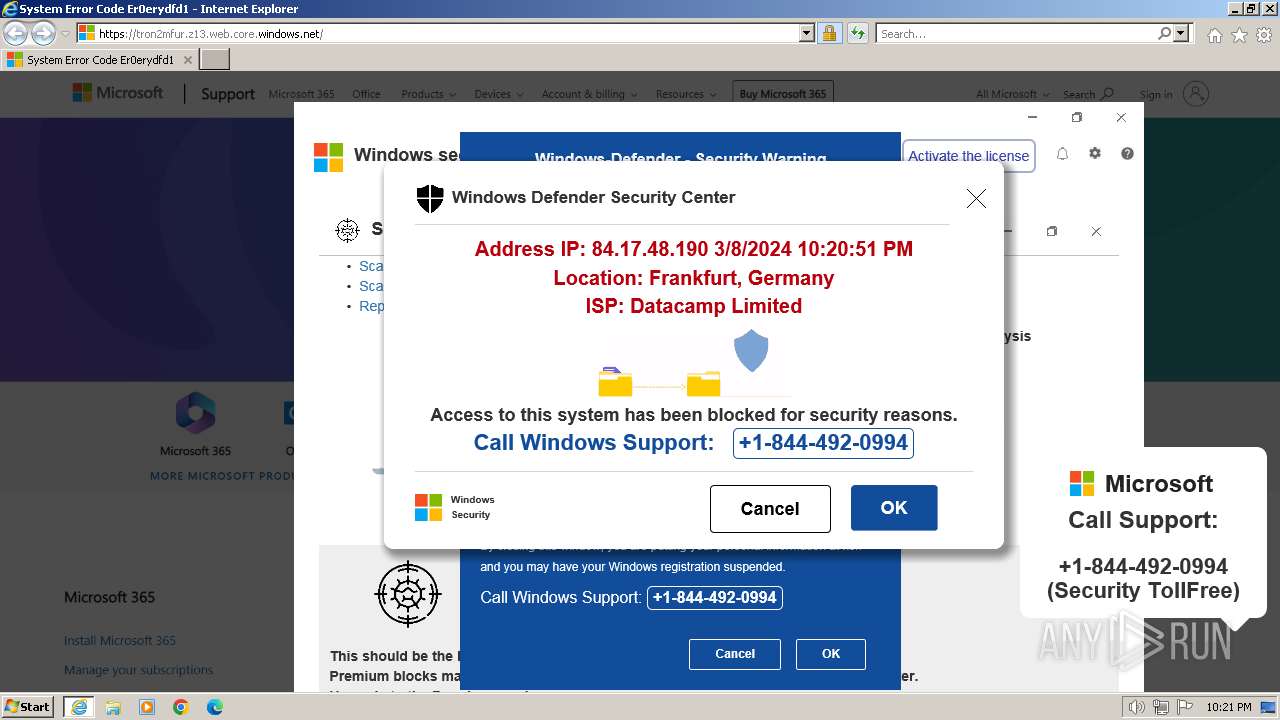Click Buy Microsoft 365 button

point(783,94)
